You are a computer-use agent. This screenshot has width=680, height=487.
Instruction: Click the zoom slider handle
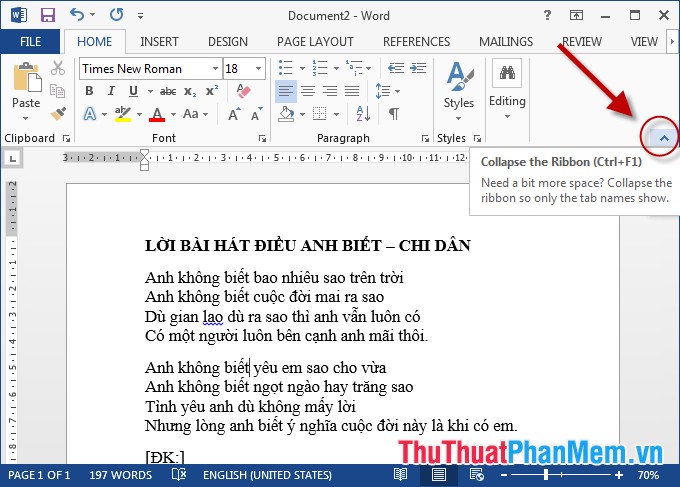click(546, 475)
